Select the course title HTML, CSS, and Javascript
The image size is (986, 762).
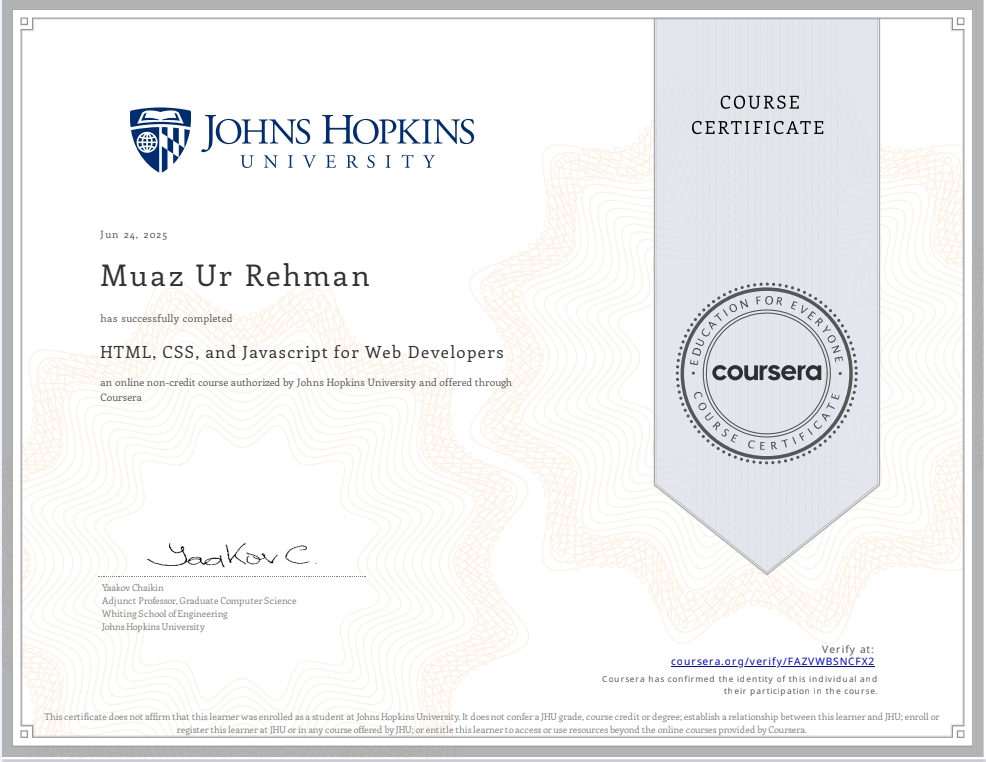pyautogui.click(x=300, y=352)
